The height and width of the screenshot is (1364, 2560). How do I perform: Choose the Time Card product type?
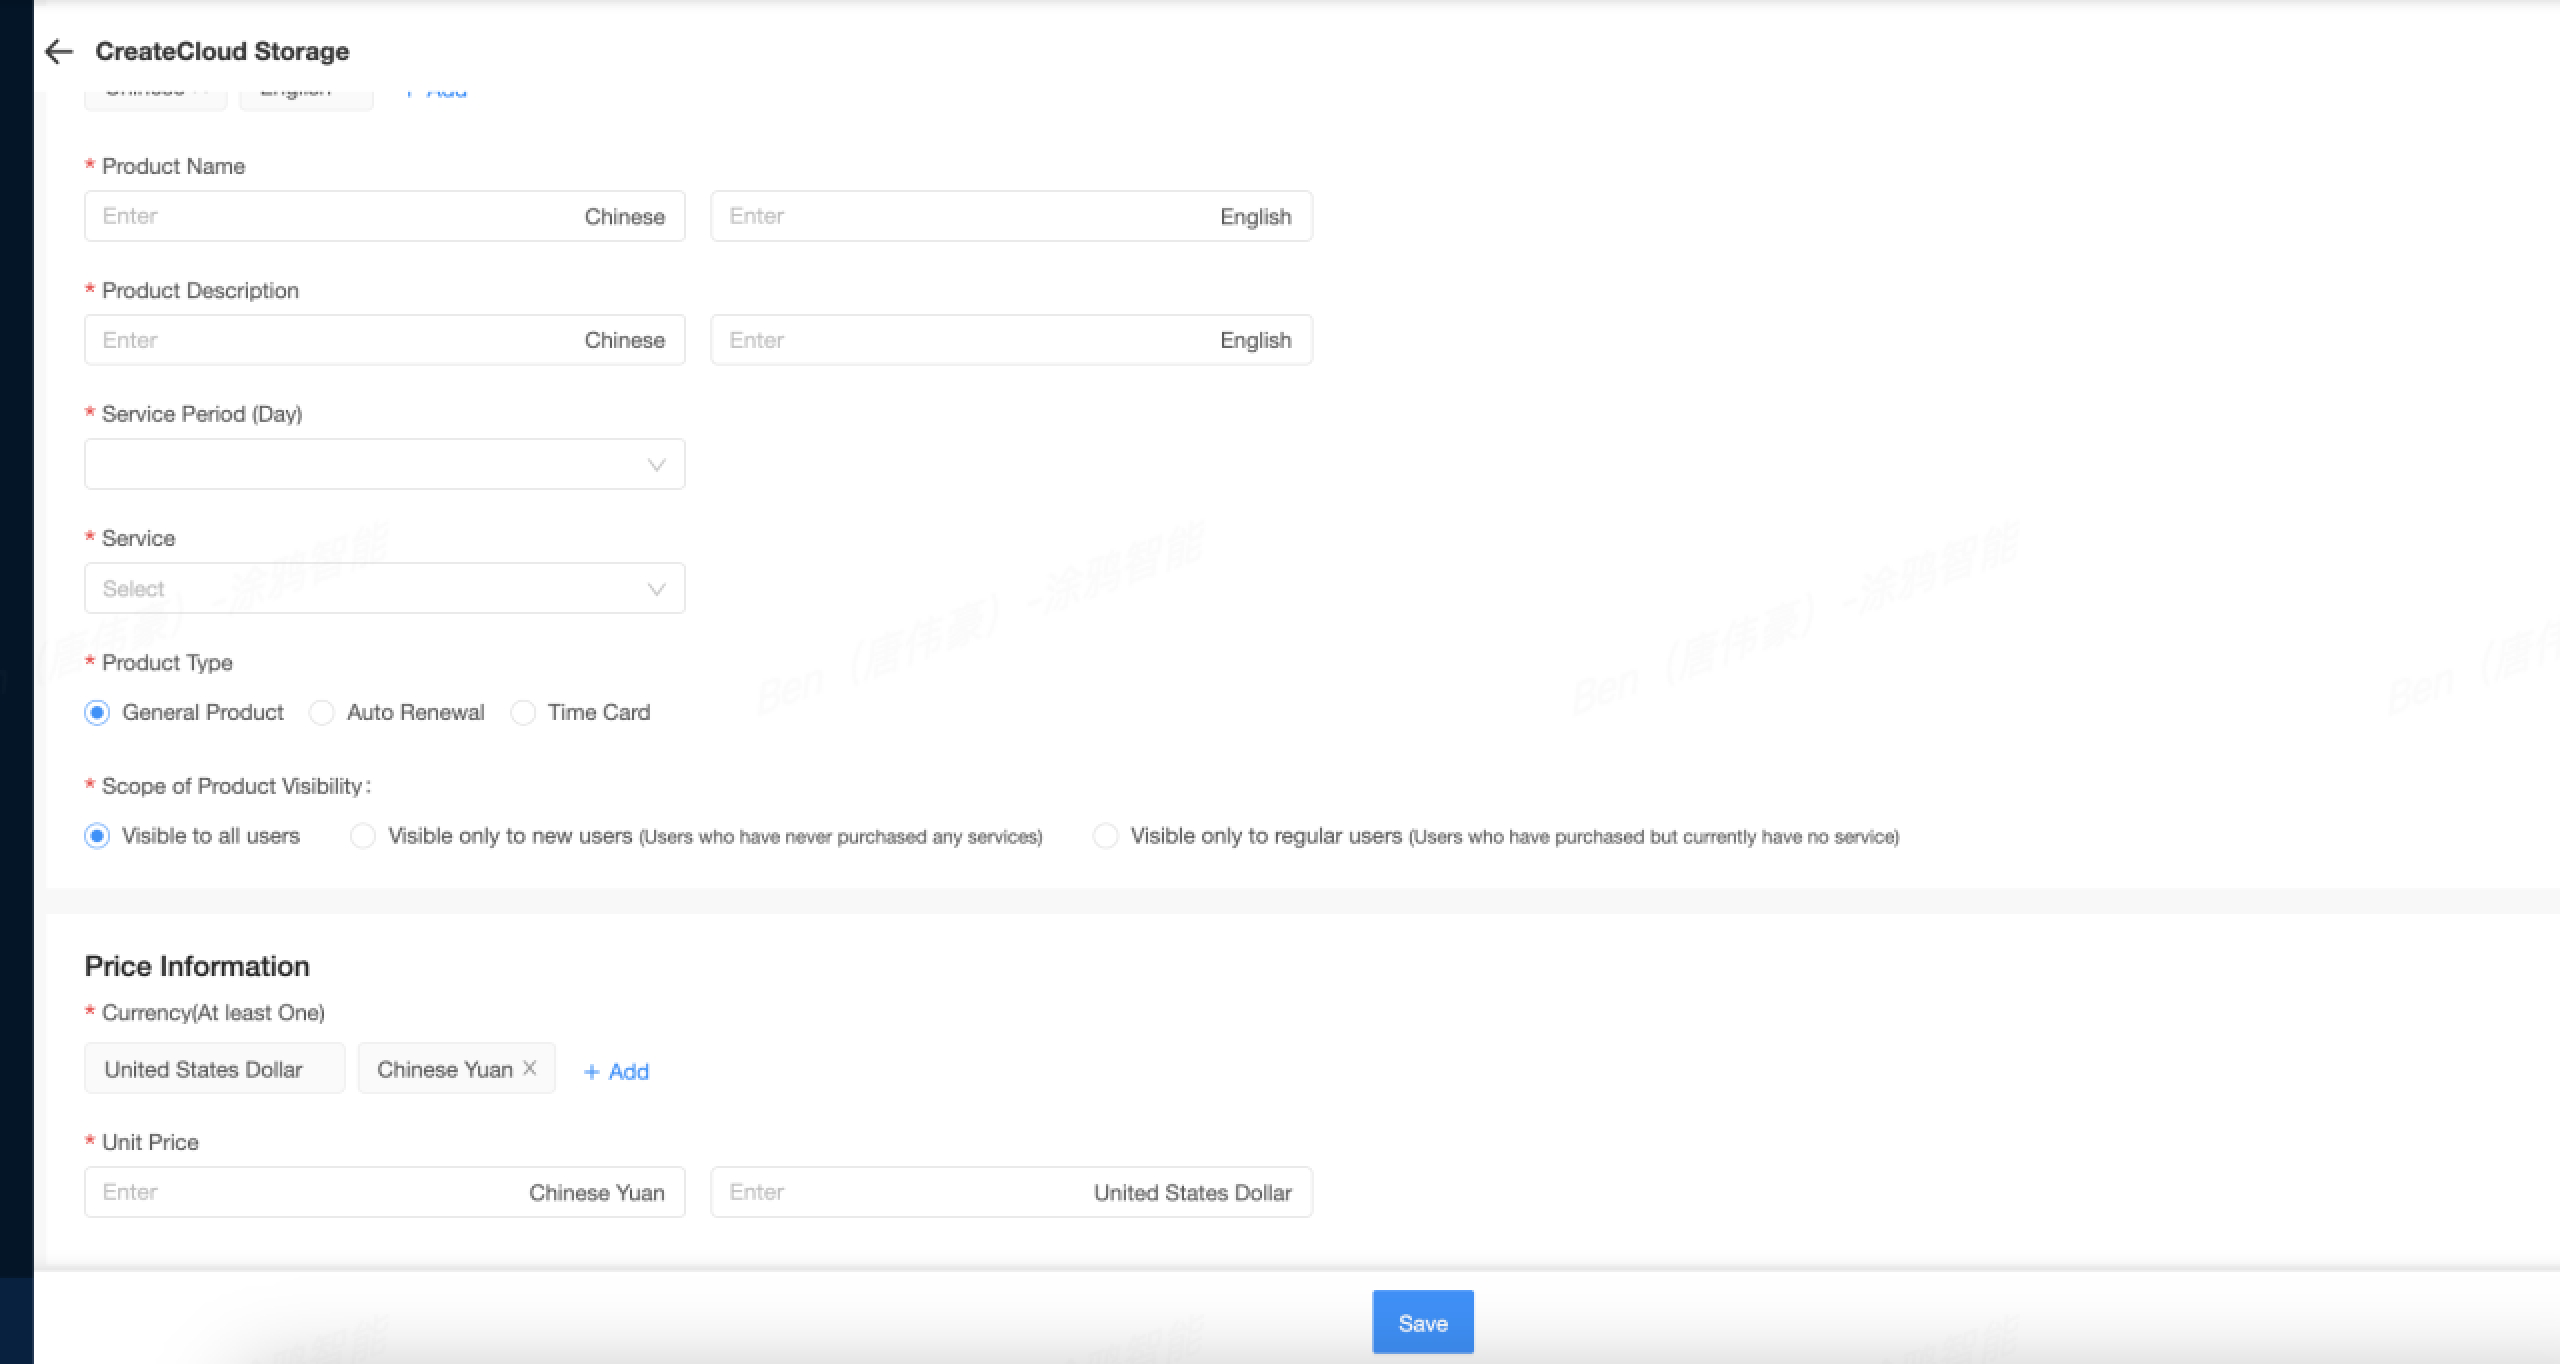pyautogui.click(x=523, y=713)
